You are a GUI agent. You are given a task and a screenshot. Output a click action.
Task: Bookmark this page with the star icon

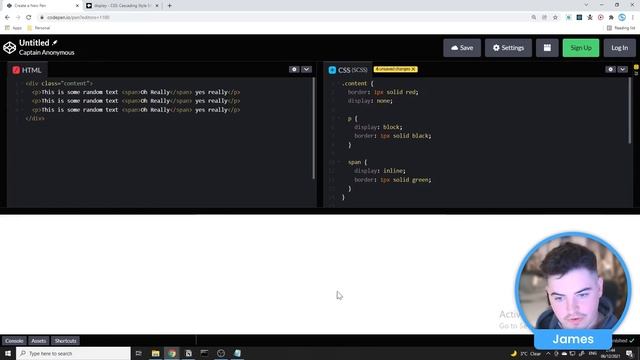555,18
